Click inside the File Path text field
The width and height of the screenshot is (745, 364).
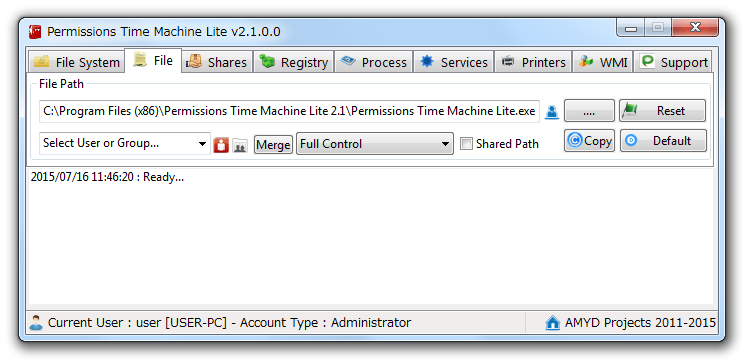click(x=289, y=111)
